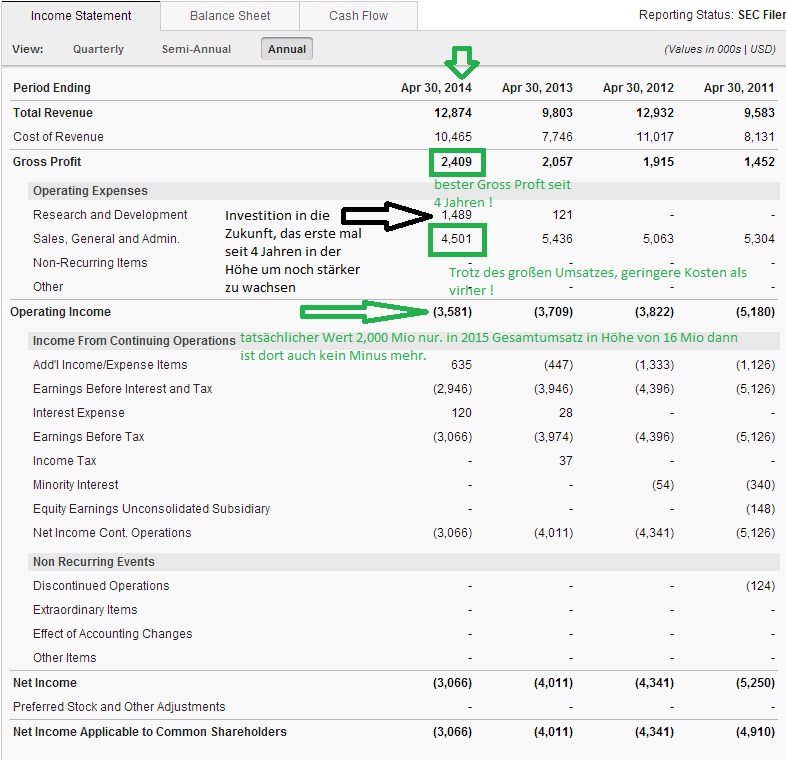Click the Apr 30, 2013 column header
Image resolution: width=786 pixels, height=760 pixels.
(x=537, y=88)
